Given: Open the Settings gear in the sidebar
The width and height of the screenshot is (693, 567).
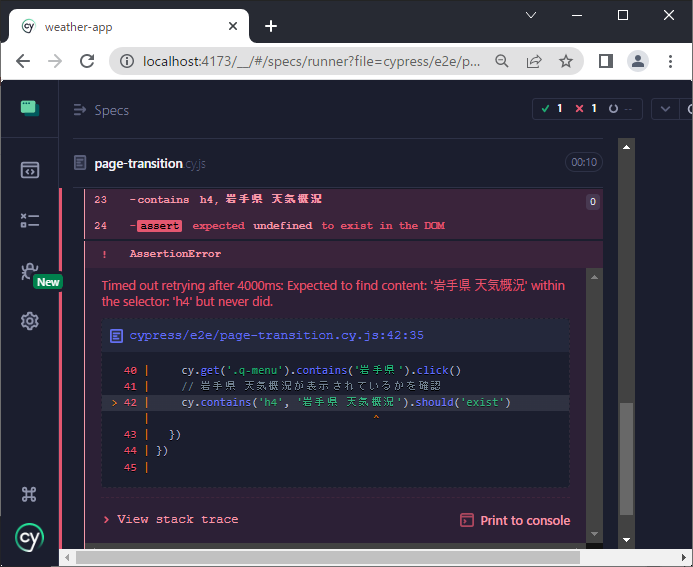Looking at the screenshot, I should [29, 321].
